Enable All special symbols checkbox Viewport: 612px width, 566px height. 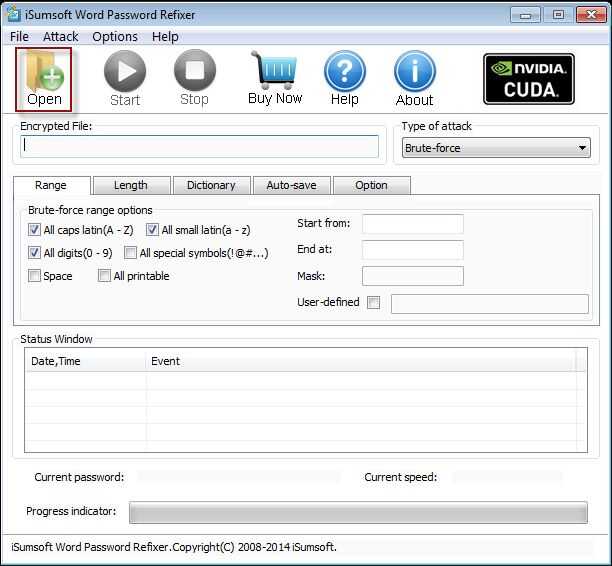click(130, 253)
